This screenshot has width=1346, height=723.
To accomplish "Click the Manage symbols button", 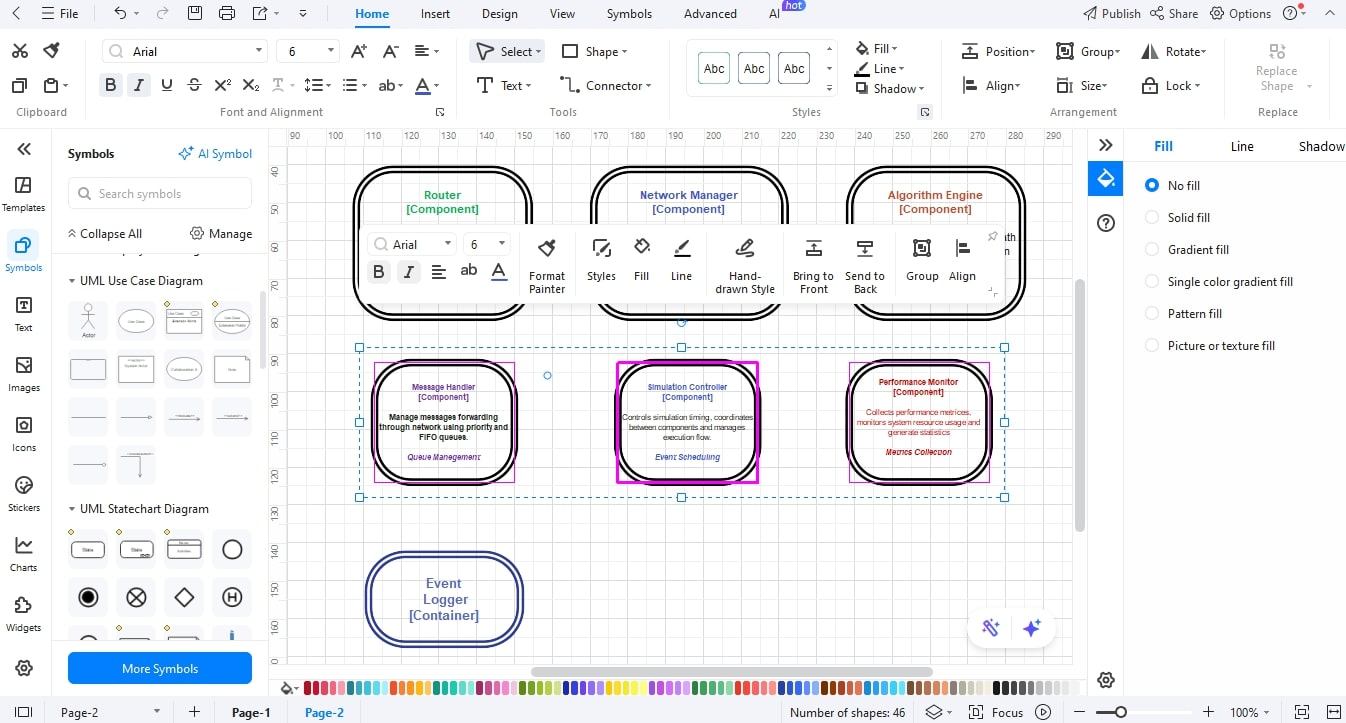I will tap(221, 234).
